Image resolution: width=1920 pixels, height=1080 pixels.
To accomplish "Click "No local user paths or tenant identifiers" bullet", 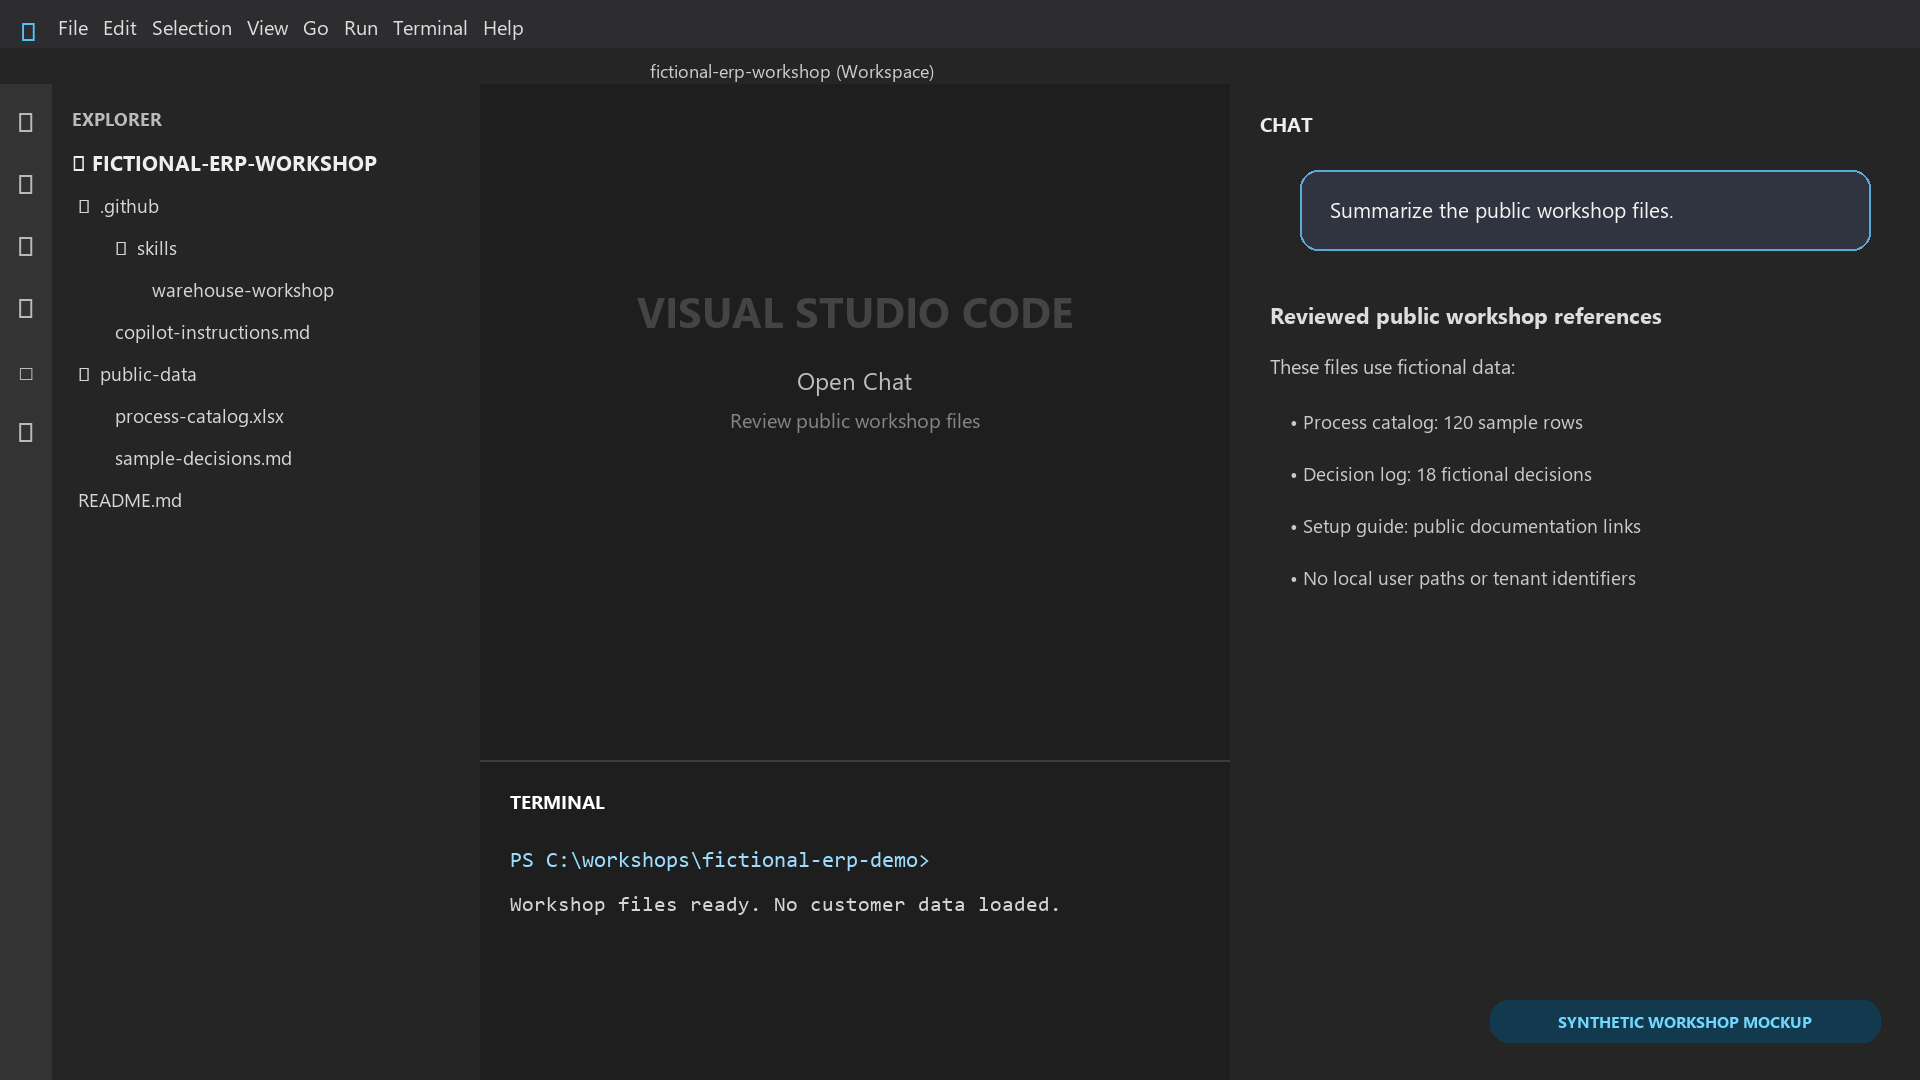I will coord(1463,578).
